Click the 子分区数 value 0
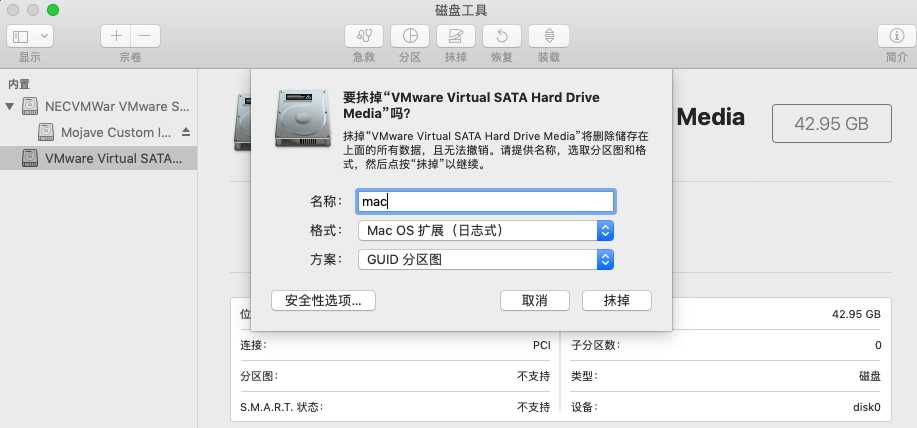917x428 pixels. pyautogui.click(x=878, y=345)
